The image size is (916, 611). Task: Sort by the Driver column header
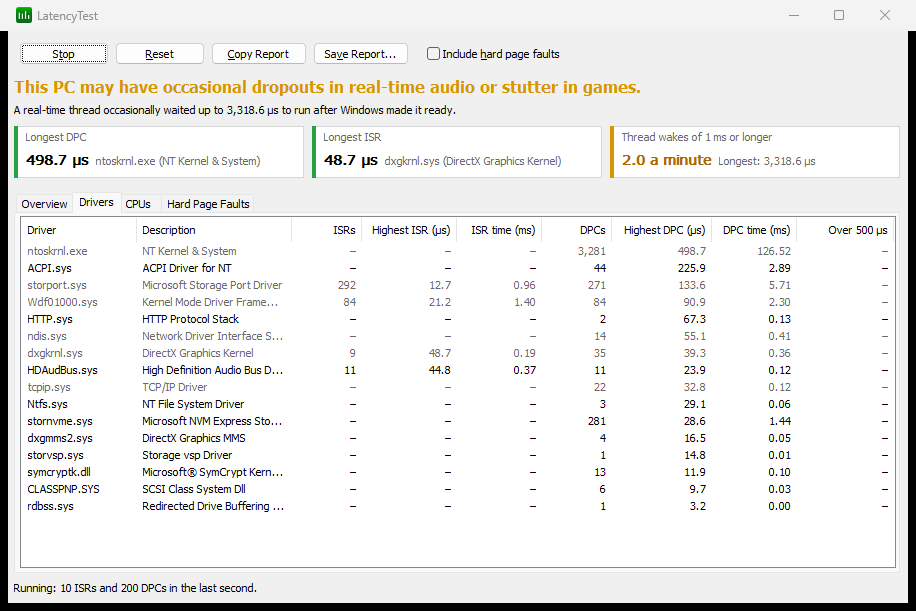(x=78, y=230)
